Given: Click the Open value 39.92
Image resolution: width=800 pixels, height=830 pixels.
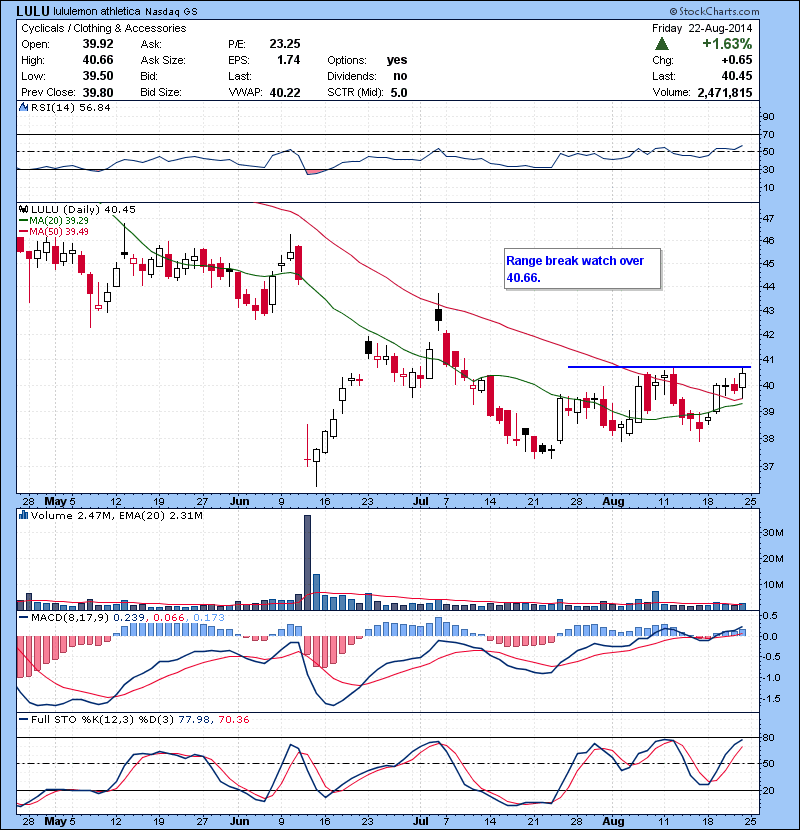Looking at the screenshot, I should 98,44.
